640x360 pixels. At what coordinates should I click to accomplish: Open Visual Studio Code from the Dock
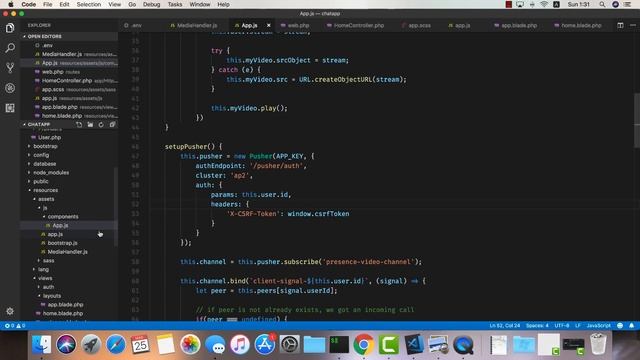point(414,345)
